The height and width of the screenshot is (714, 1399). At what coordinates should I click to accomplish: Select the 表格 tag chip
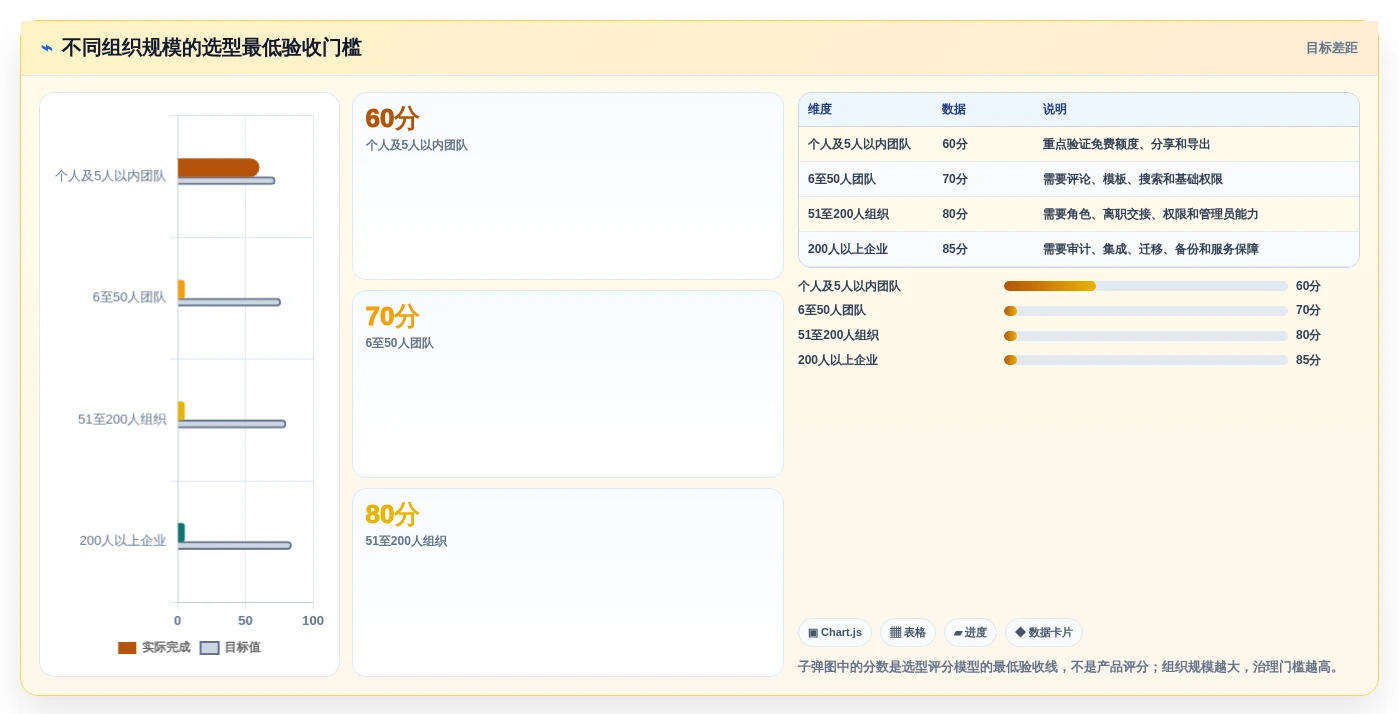pos(908,633)
